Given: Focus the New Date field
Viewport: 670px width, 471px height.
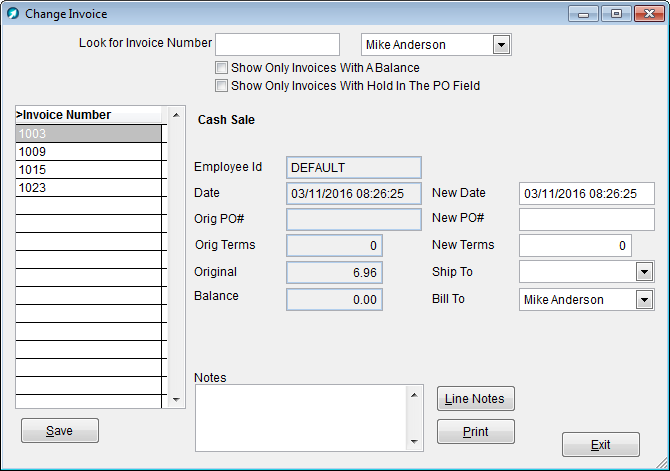Looking at the screenshot, I should pyautogui.click(x=586, y=194).
